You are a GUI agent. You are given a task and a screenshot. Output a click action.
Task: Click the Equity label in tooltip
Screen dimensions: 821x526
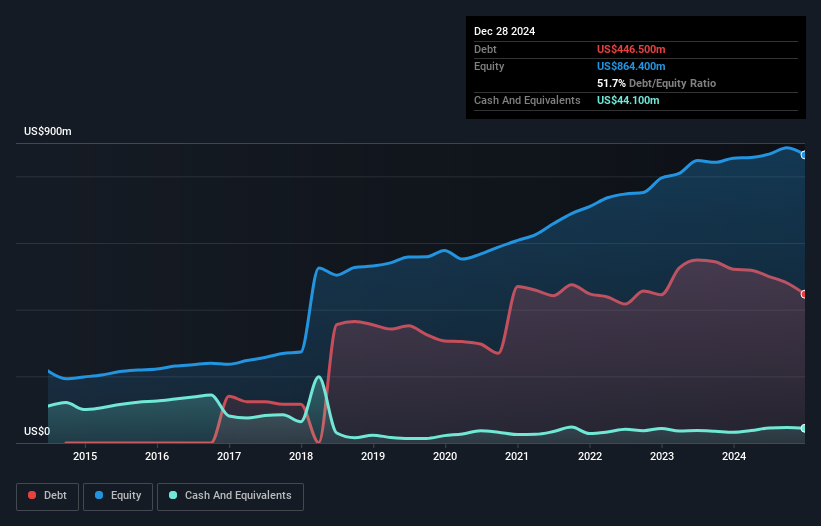coord(489,66)
